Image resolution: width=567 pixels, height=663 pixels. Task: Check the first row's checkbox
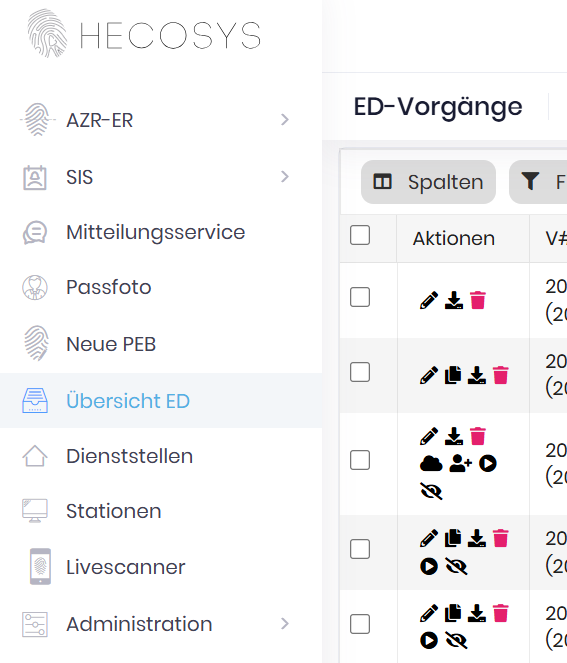pos(360,297)
